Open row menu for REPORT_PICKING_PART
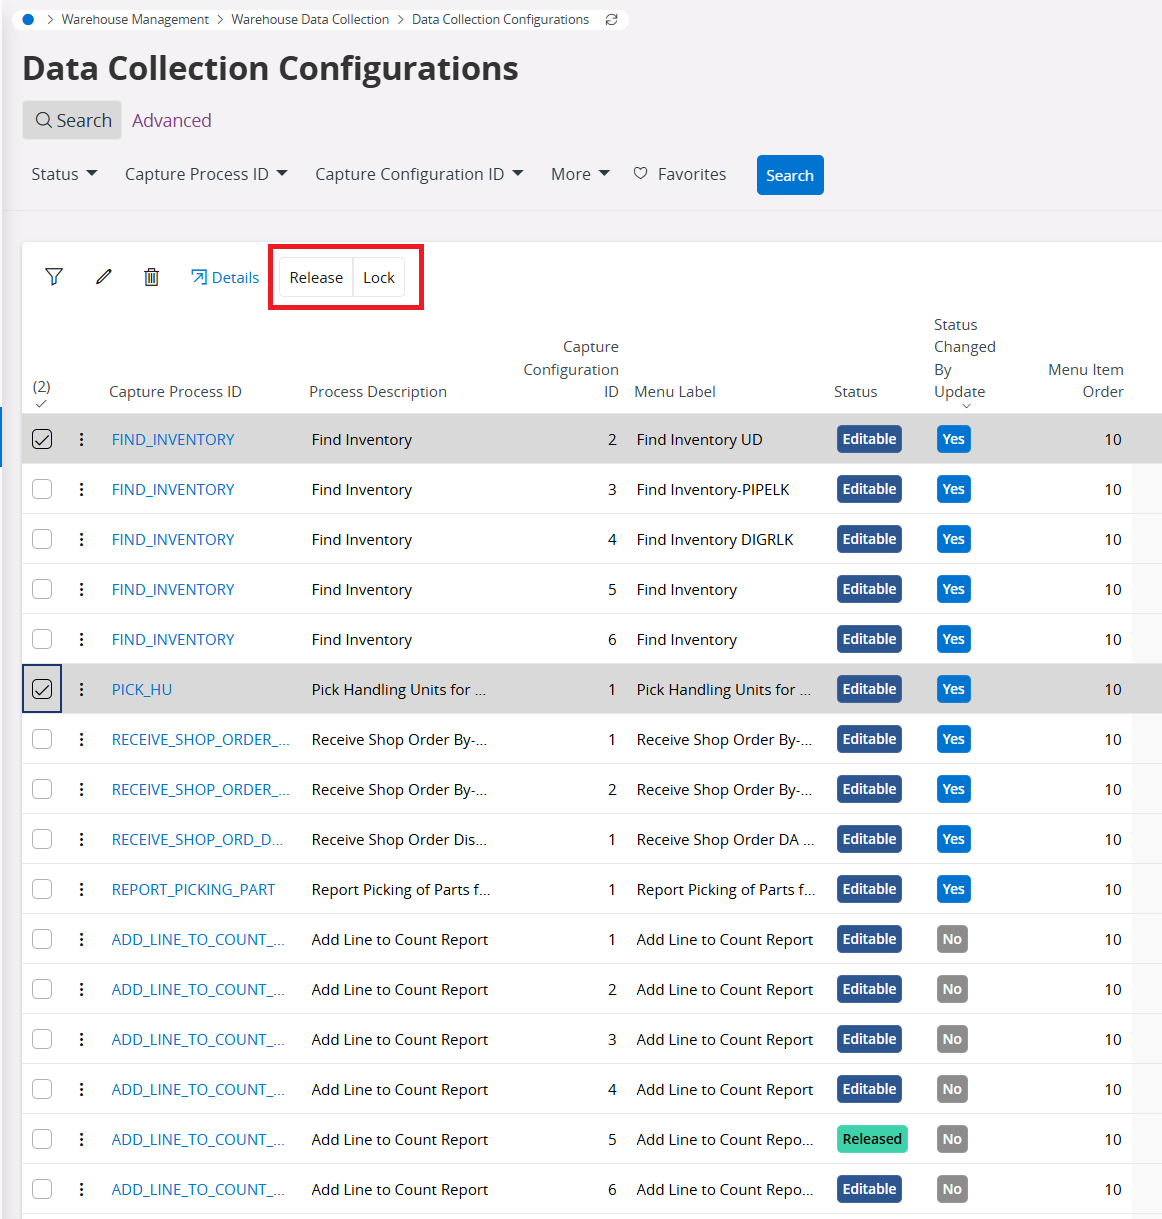This screenshot has height=1219, width=1162. tap(82, 889)
